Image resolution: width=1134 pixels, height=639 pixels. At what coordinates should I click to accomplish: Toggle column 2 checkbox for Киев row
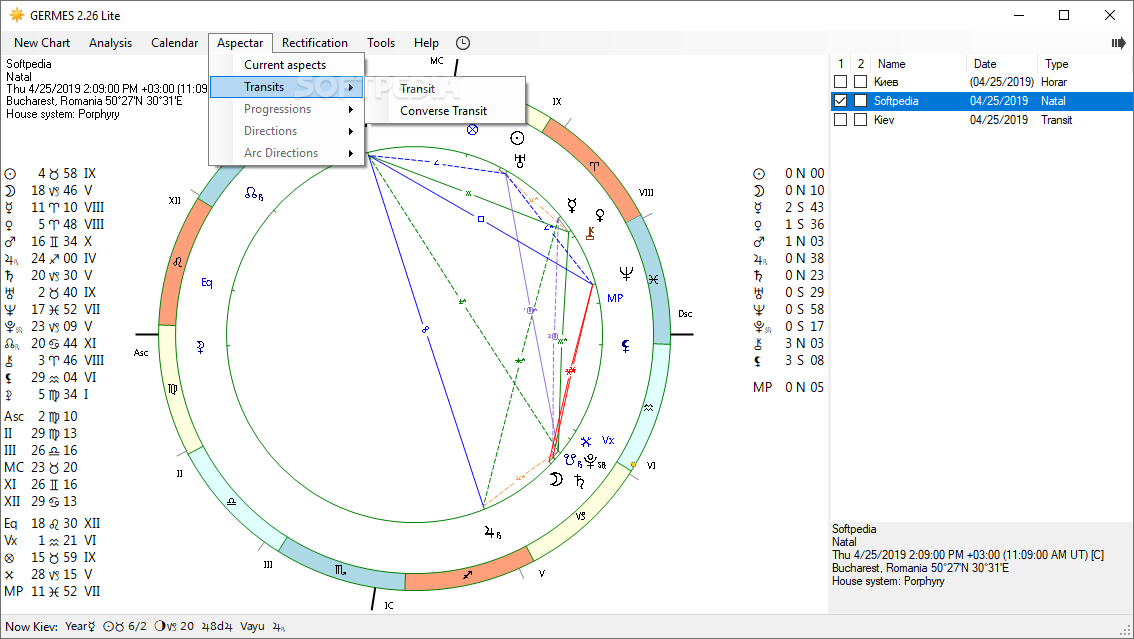pos(860,82)
